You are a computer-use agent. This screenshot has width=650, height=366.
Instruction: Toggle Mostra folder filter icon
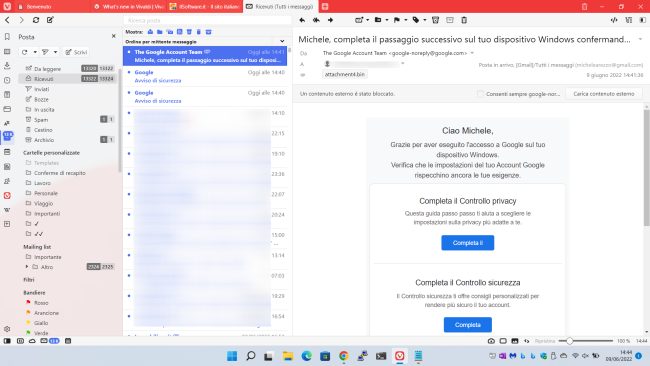point(160,32)
